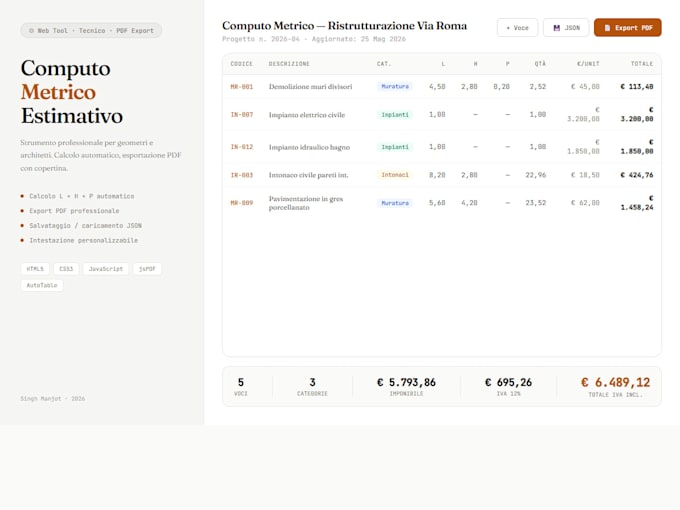The width and height of the screenshot is (680, 510).
Task: Click the JSON save button
Action: (x=566, y=28)
